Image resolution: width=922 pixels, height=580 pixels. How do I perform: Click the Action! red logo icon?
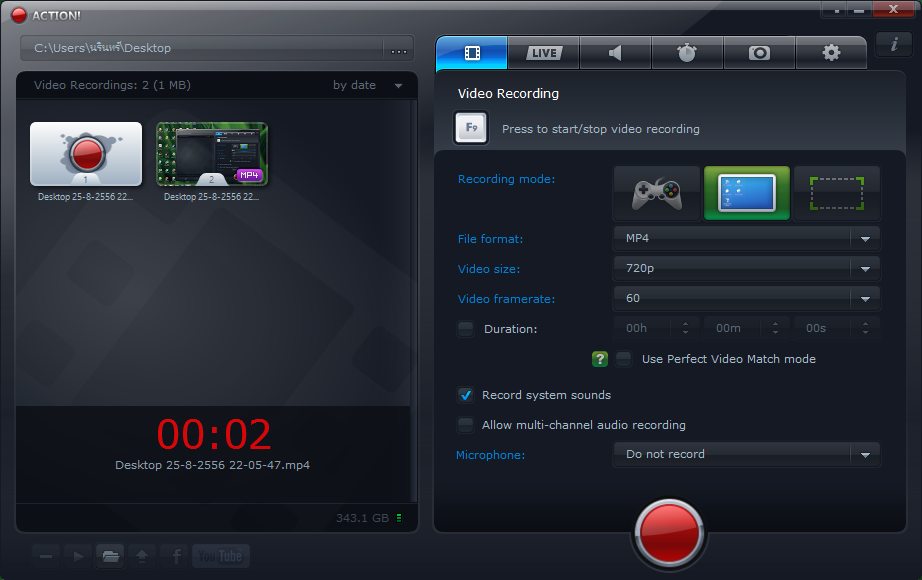tap(19, 15)
